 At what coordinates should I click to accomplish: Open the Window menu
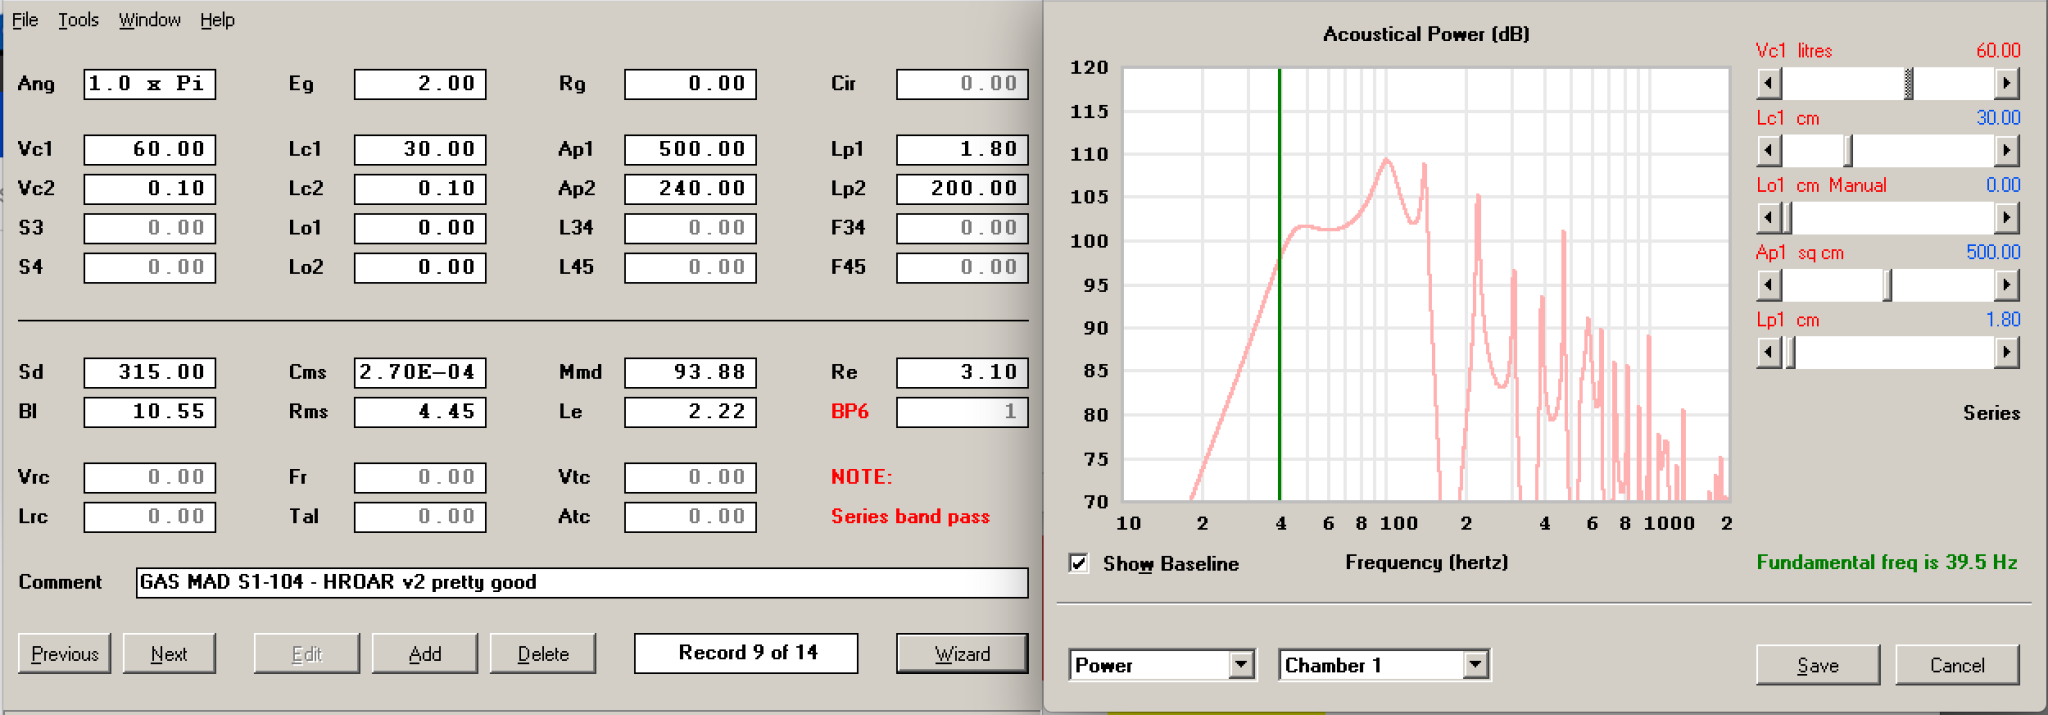(x=149, y=20)
